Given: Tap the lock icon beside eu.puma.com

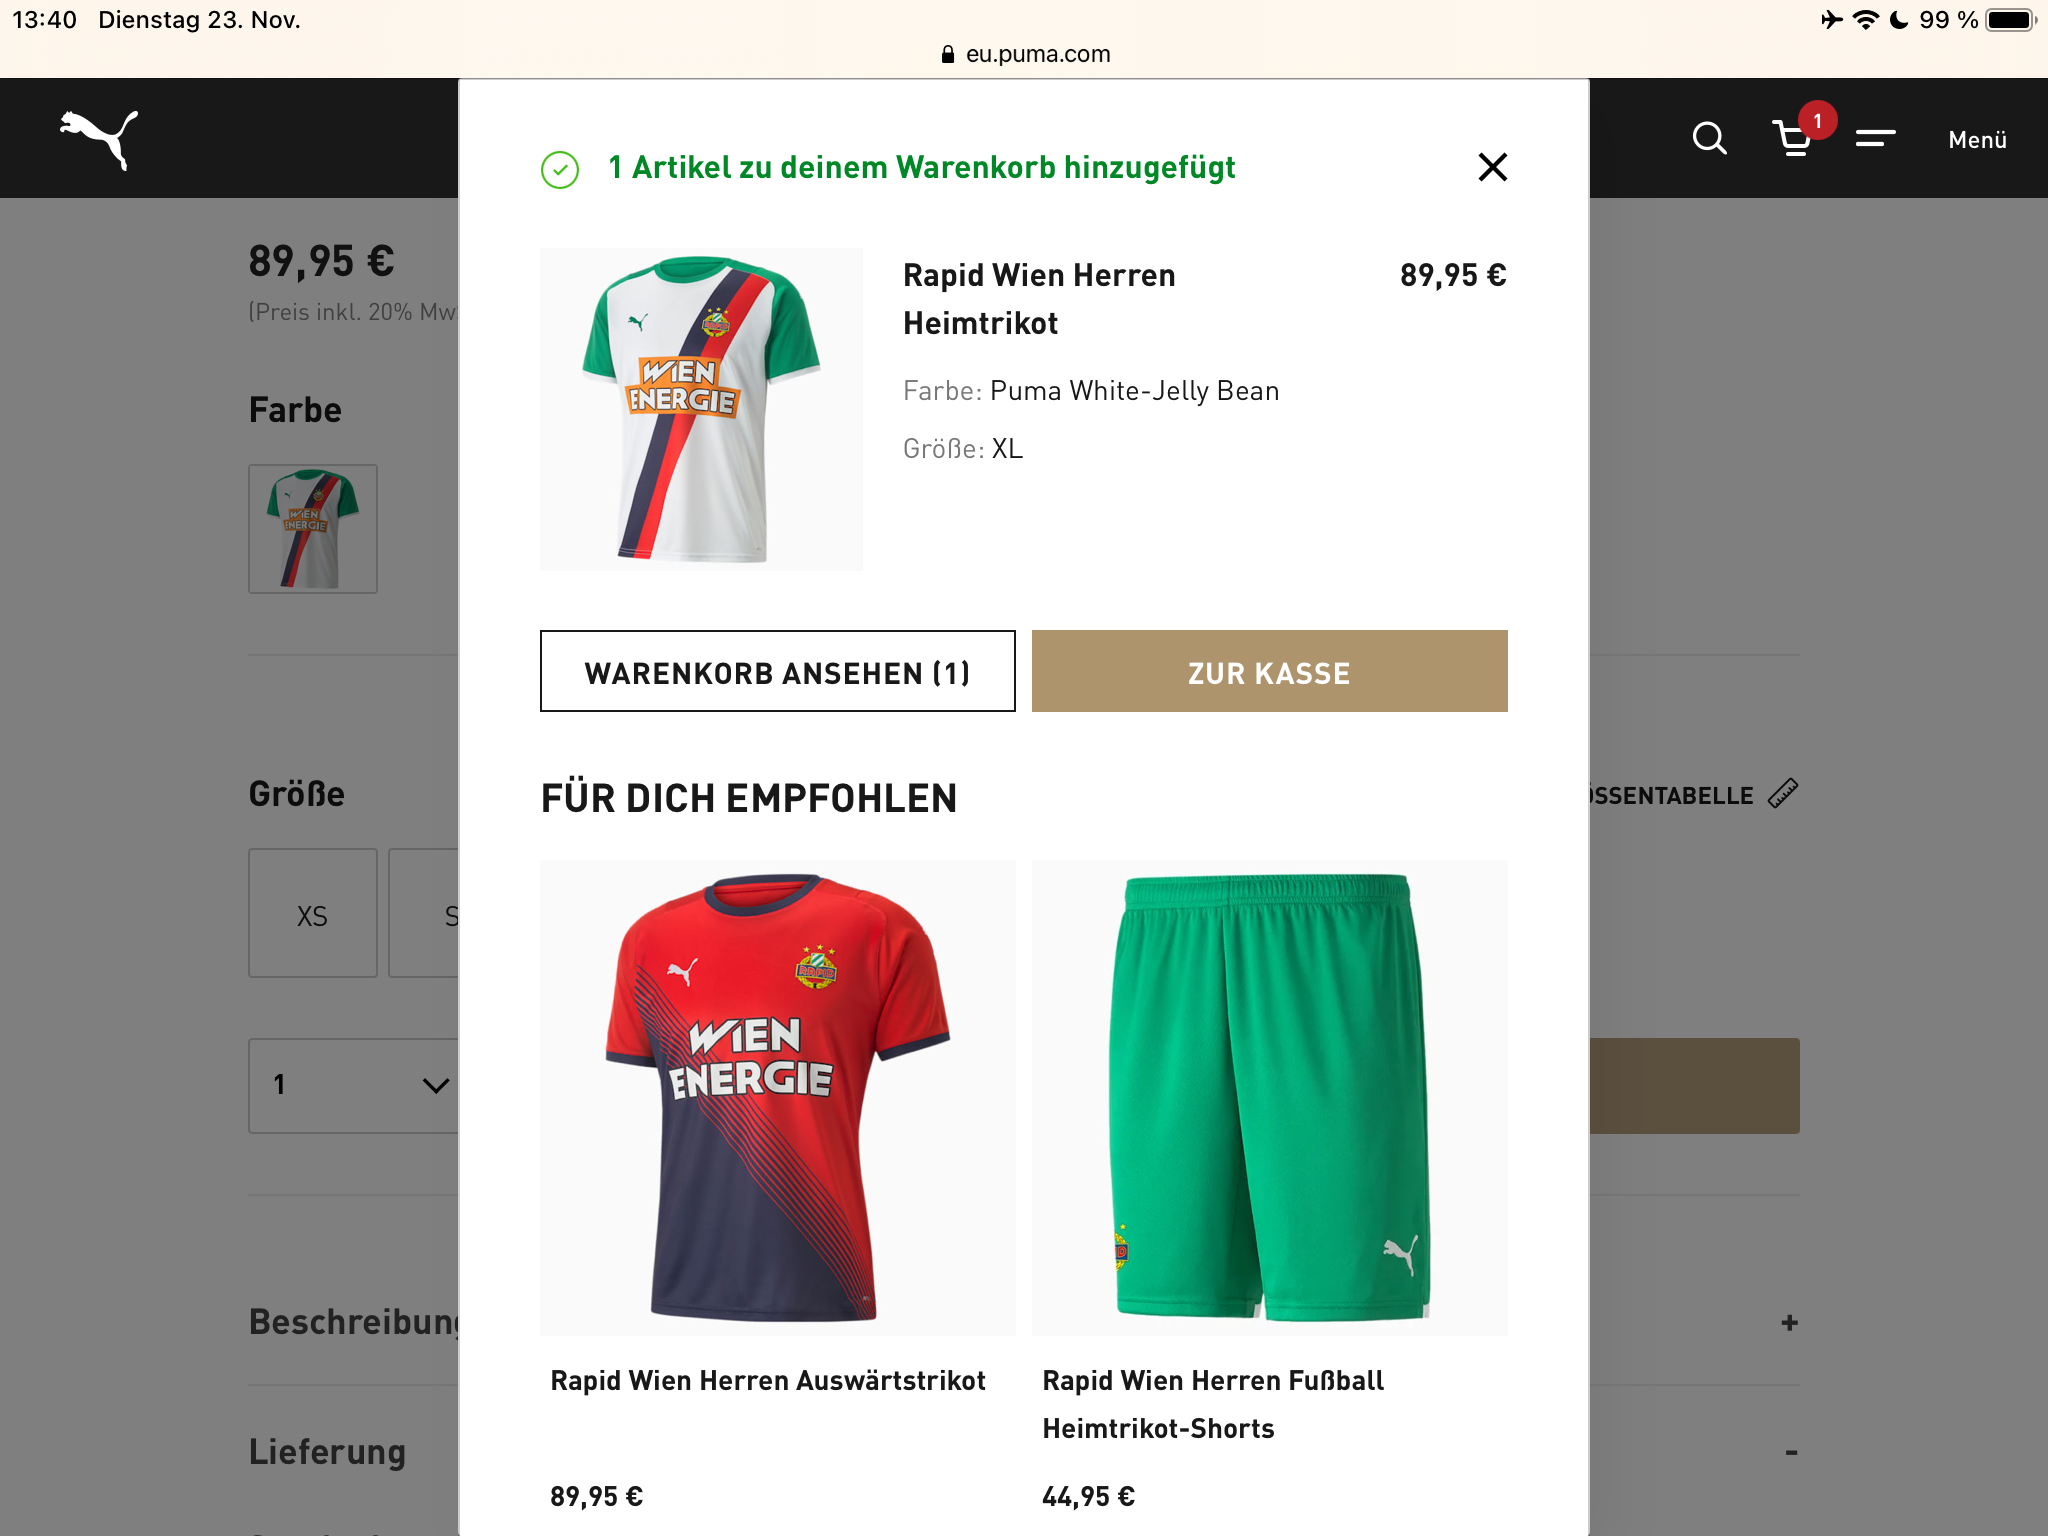Looking at the screenshot, I should tap(948, 54).
